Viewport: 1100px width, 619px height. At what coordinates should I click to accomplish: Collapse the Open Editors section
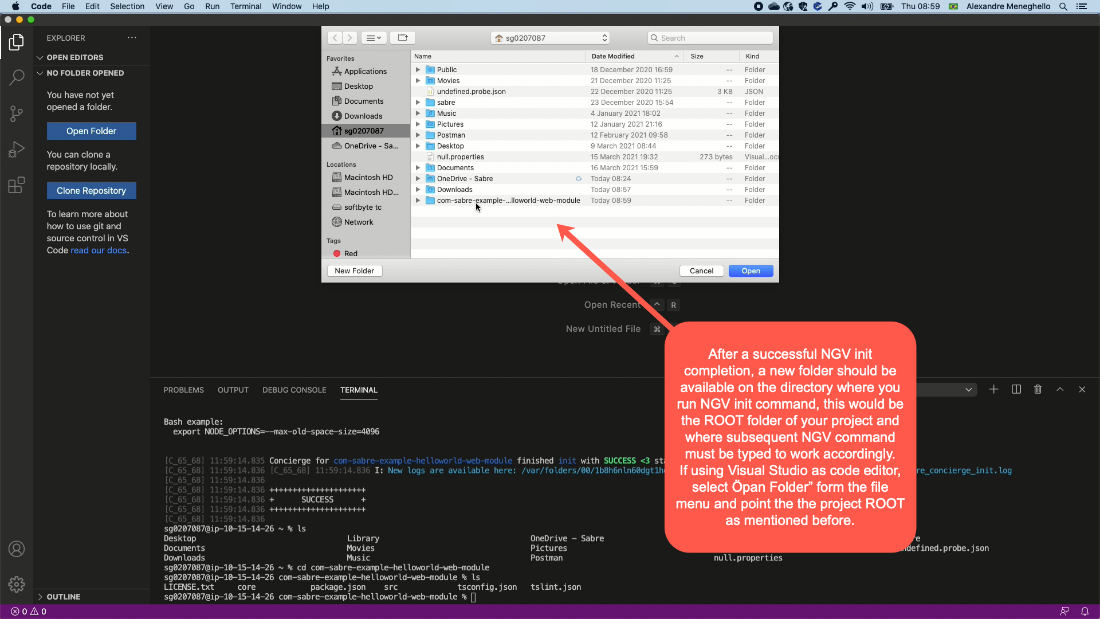[40, 58]
